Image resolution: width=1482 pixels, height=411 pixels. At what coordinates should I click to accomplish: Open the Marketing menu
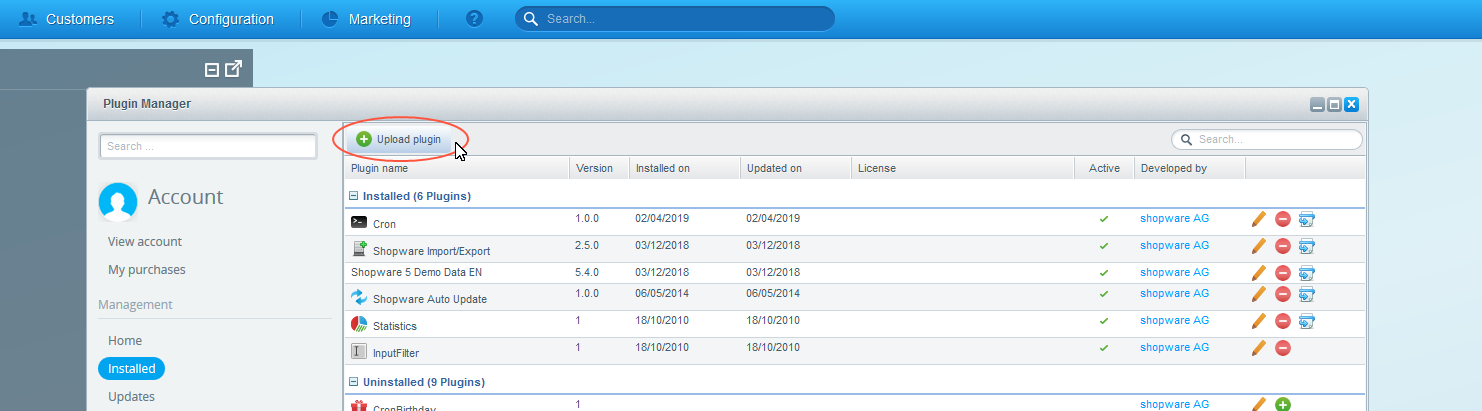coord(366,19)
